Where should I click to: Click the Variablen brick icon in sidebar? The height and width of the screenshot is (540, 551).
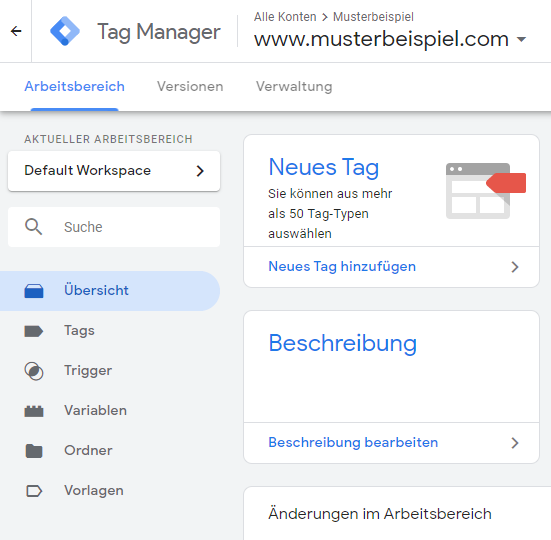[x=34, y=411]
